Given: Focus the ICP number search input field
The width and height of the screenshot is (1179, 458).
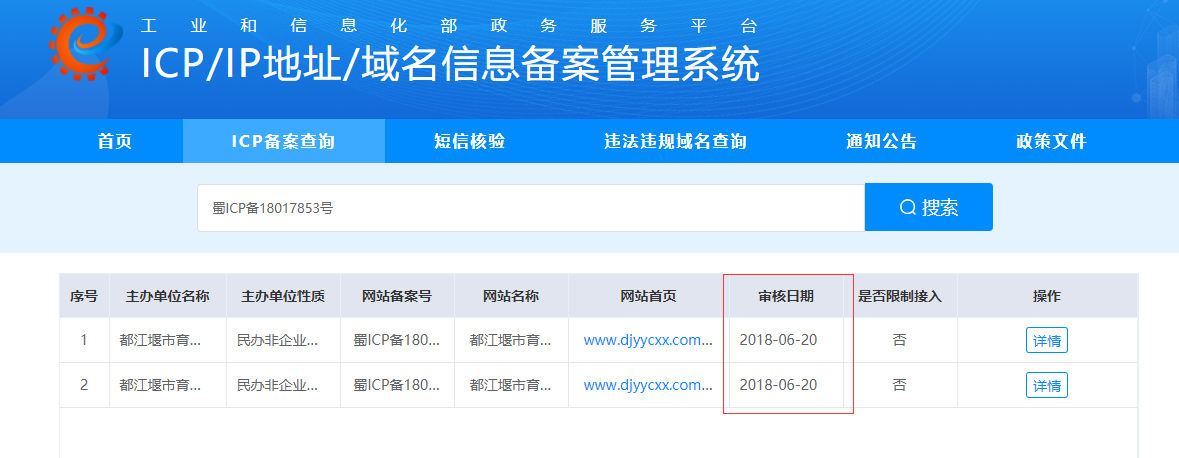Looking at the screenshot, I should pos(530,208).
